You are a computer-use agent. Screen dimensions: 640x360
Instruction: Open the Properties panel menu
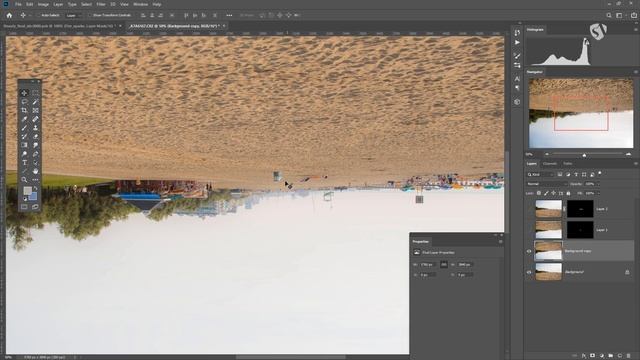pyautogui.click(x=500, y=242)
